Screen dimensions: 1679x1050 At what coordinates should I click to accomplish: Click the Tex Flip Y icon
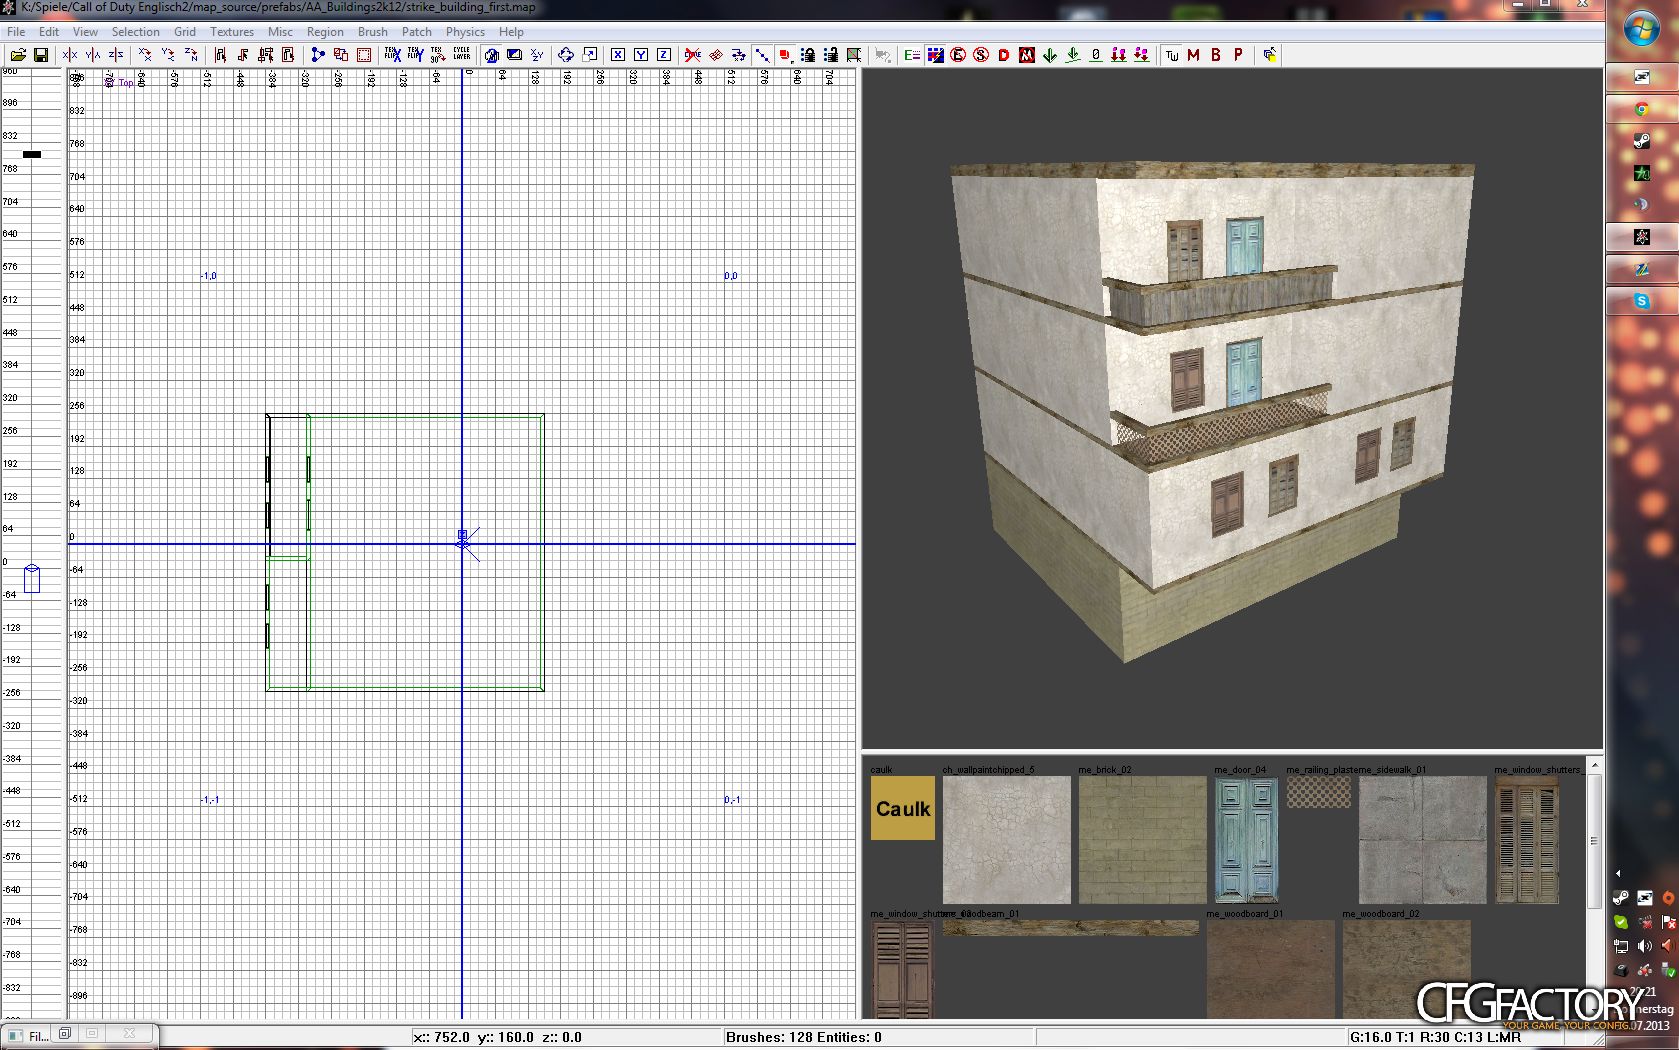point(415,55)
